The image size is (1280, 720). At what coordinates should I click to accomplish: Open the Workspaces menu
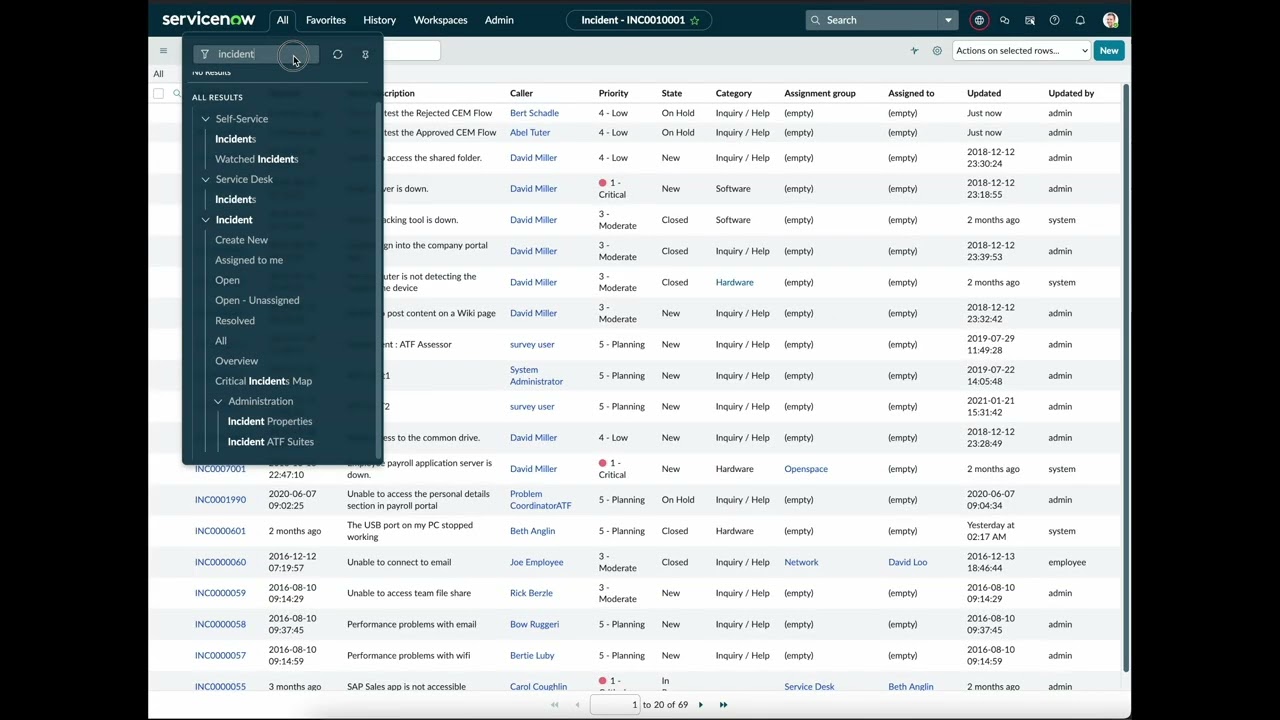[440, 20]
